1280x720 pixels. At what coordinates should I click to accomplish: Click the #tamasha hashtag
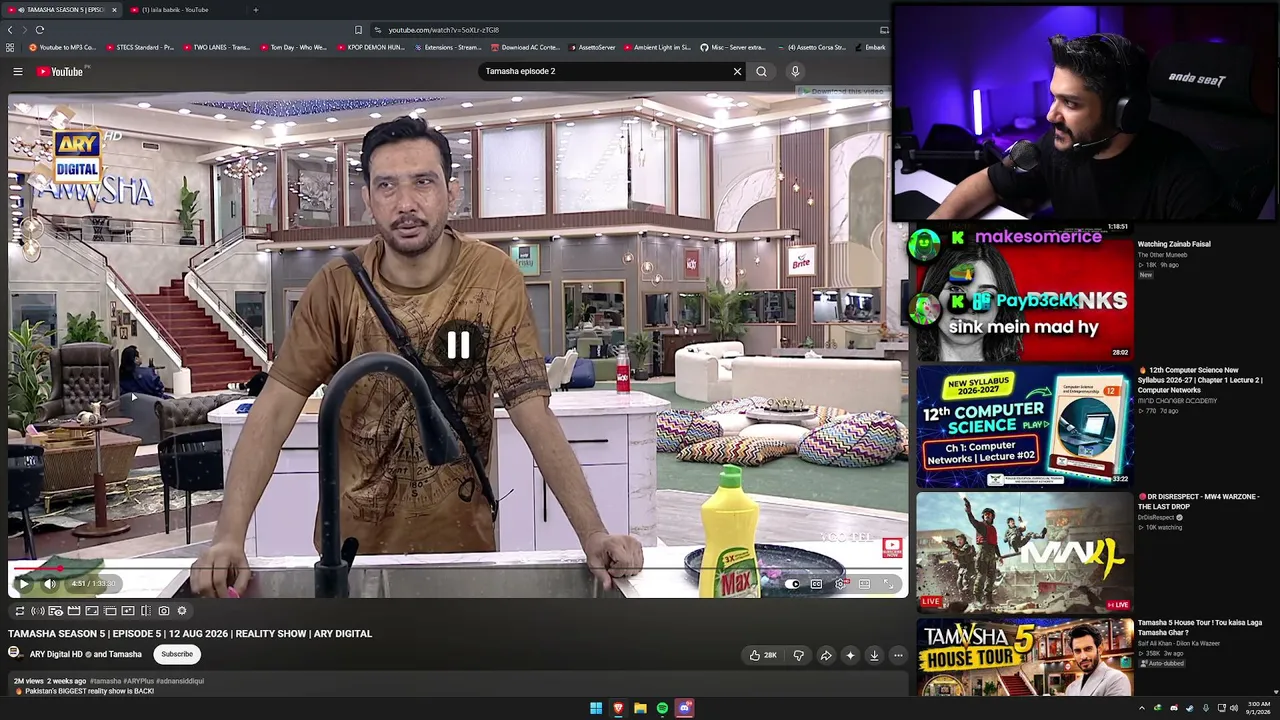point(105,681)
